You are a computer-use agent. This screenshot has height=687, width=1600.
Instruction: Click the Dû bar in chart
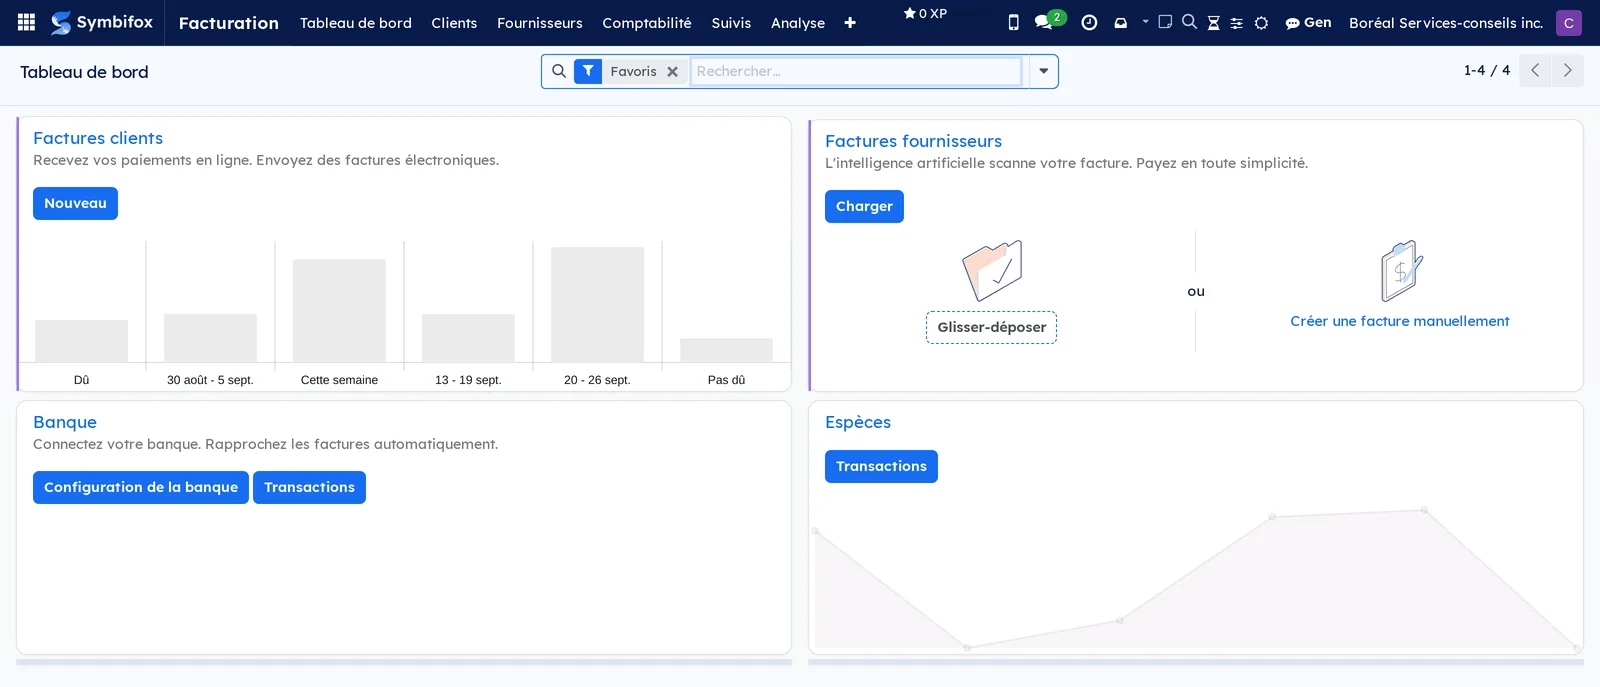tap(81, 340)
